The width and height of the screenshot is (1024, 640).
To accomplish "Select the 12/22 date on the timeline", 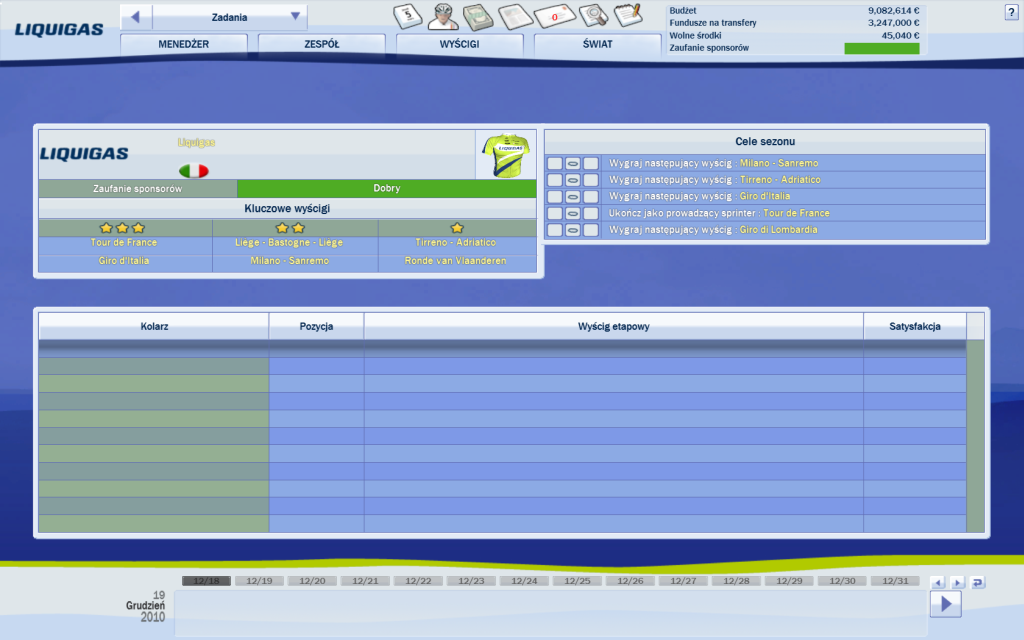I will click(x=418, y=581).
